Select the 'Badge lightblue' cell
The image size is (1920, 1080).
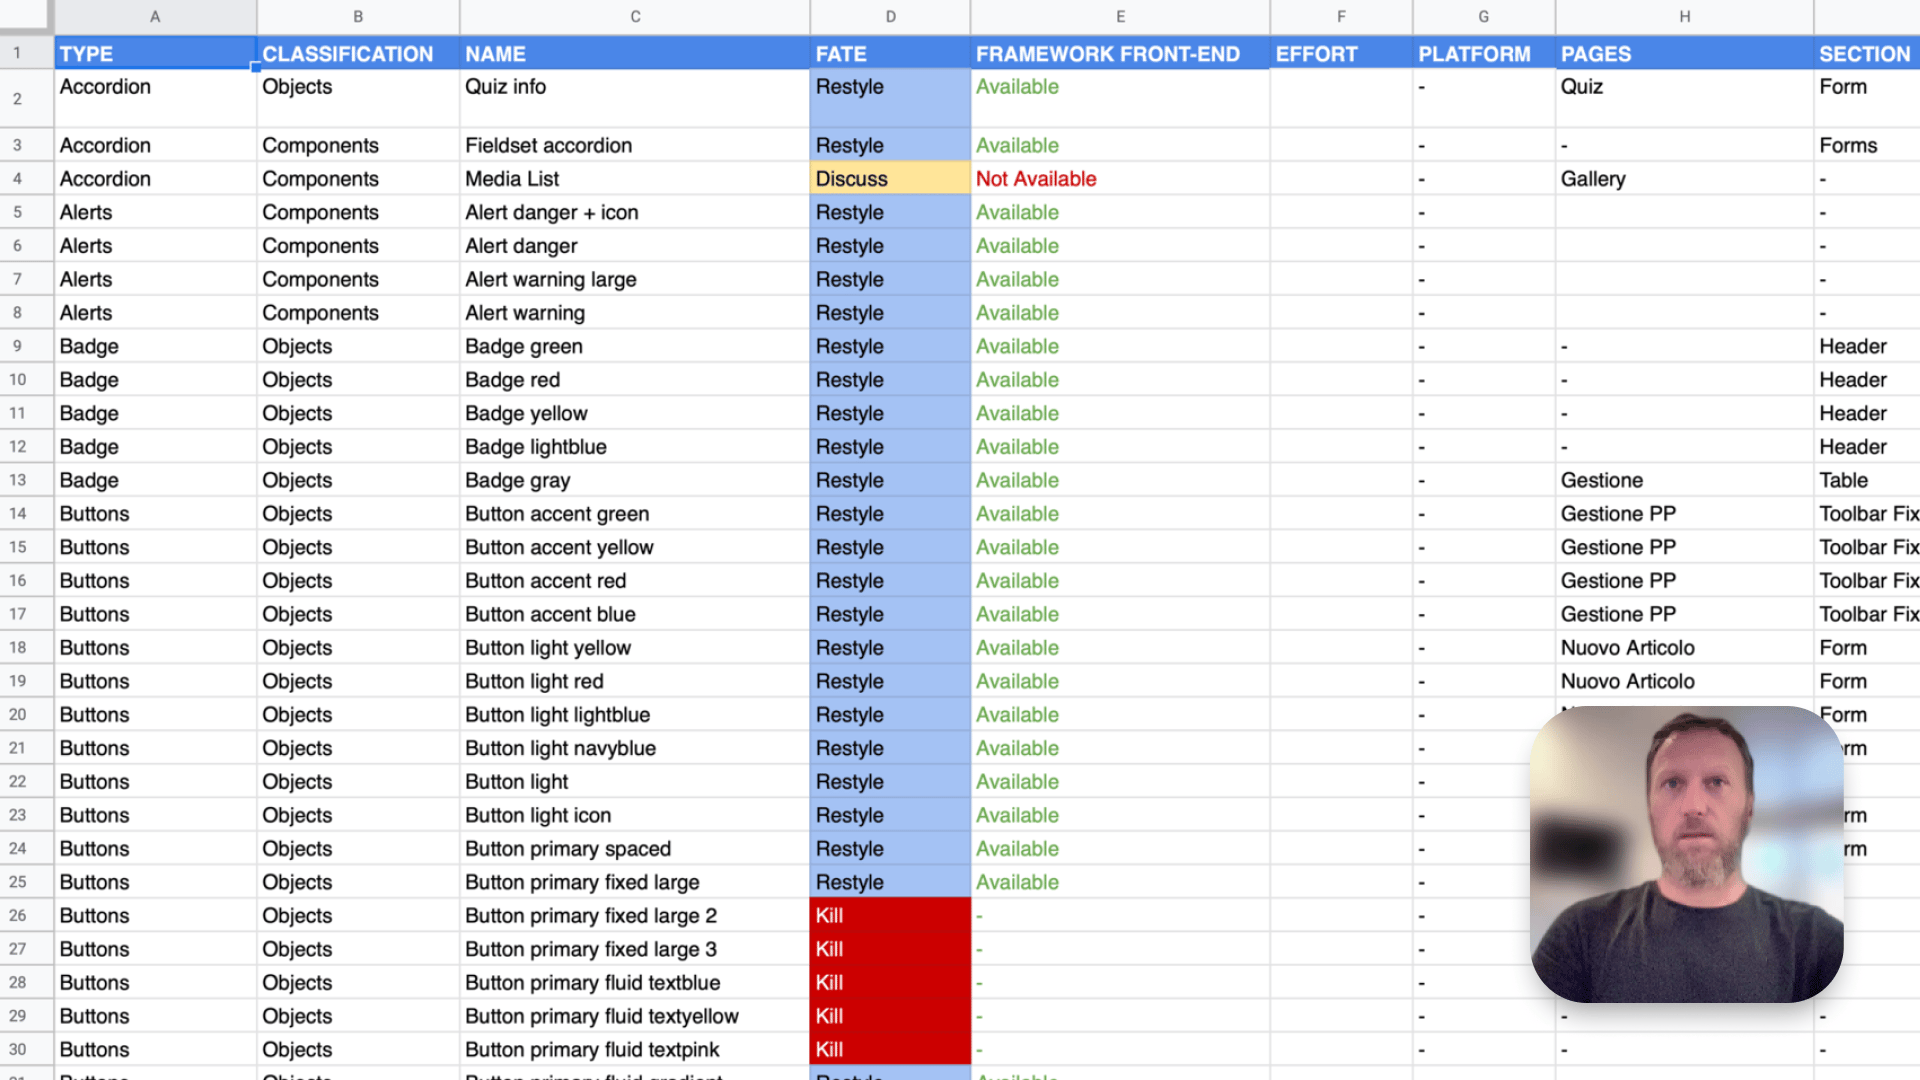[x=635, y=447]
